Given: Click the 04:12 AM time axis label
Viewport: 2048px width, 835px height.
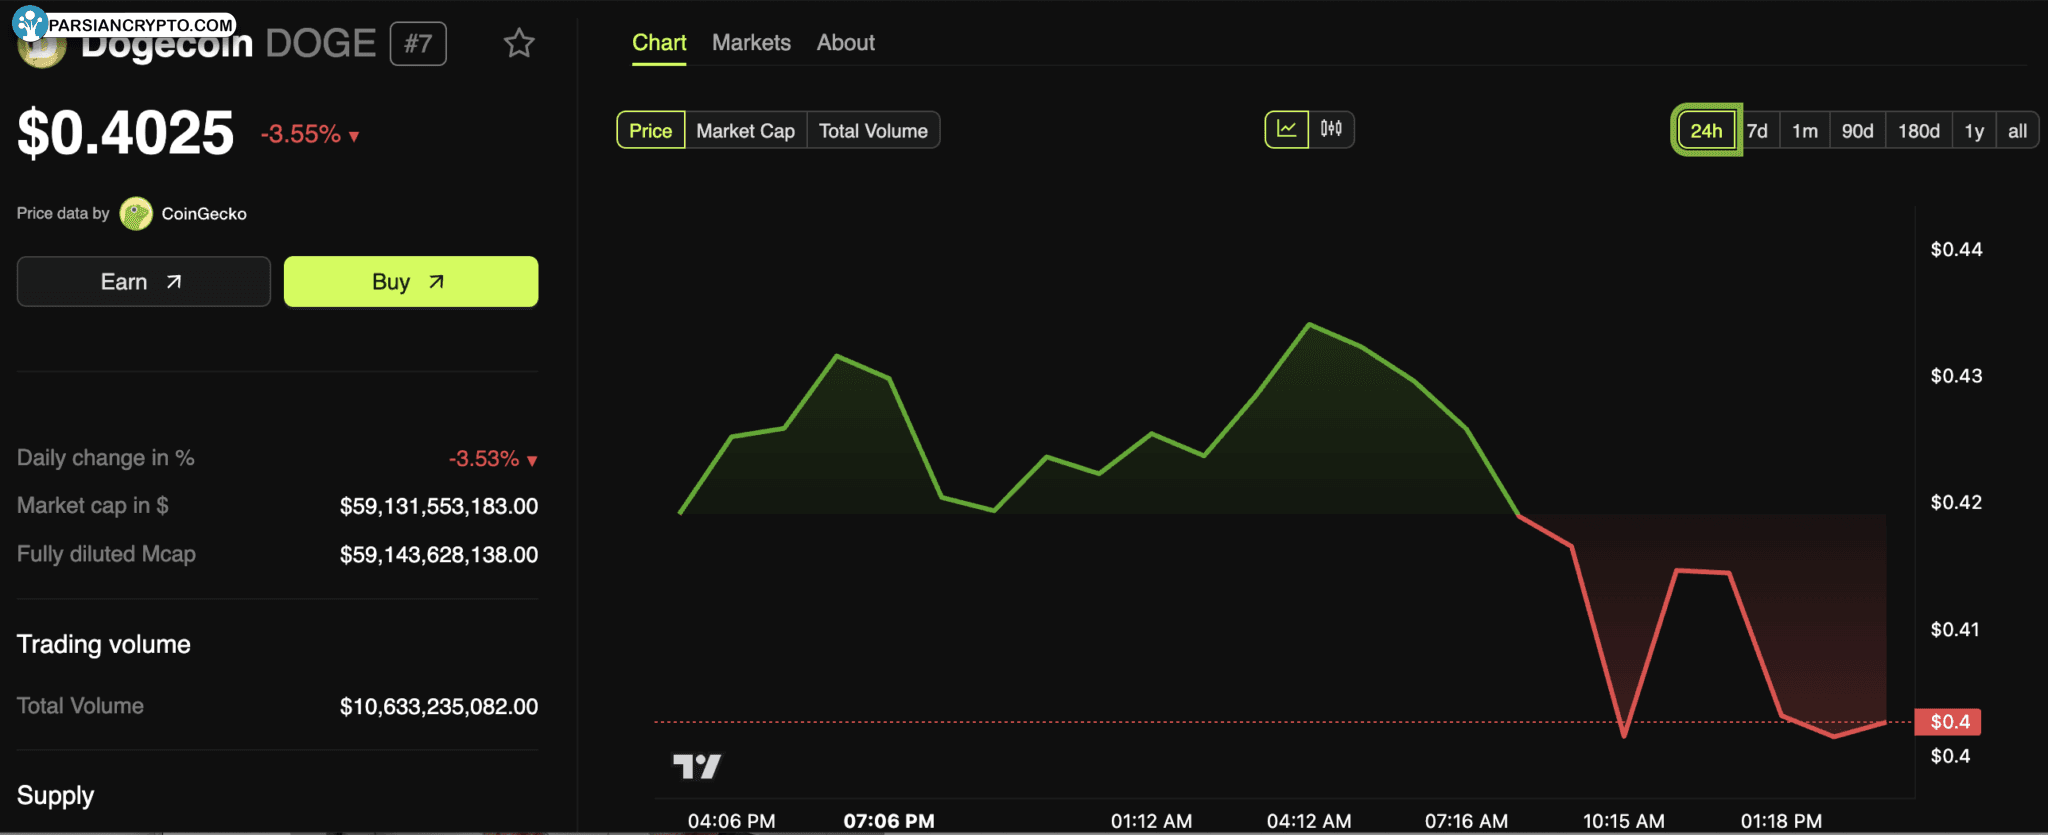Looking at the screenshot, I should pos(1309,821).
